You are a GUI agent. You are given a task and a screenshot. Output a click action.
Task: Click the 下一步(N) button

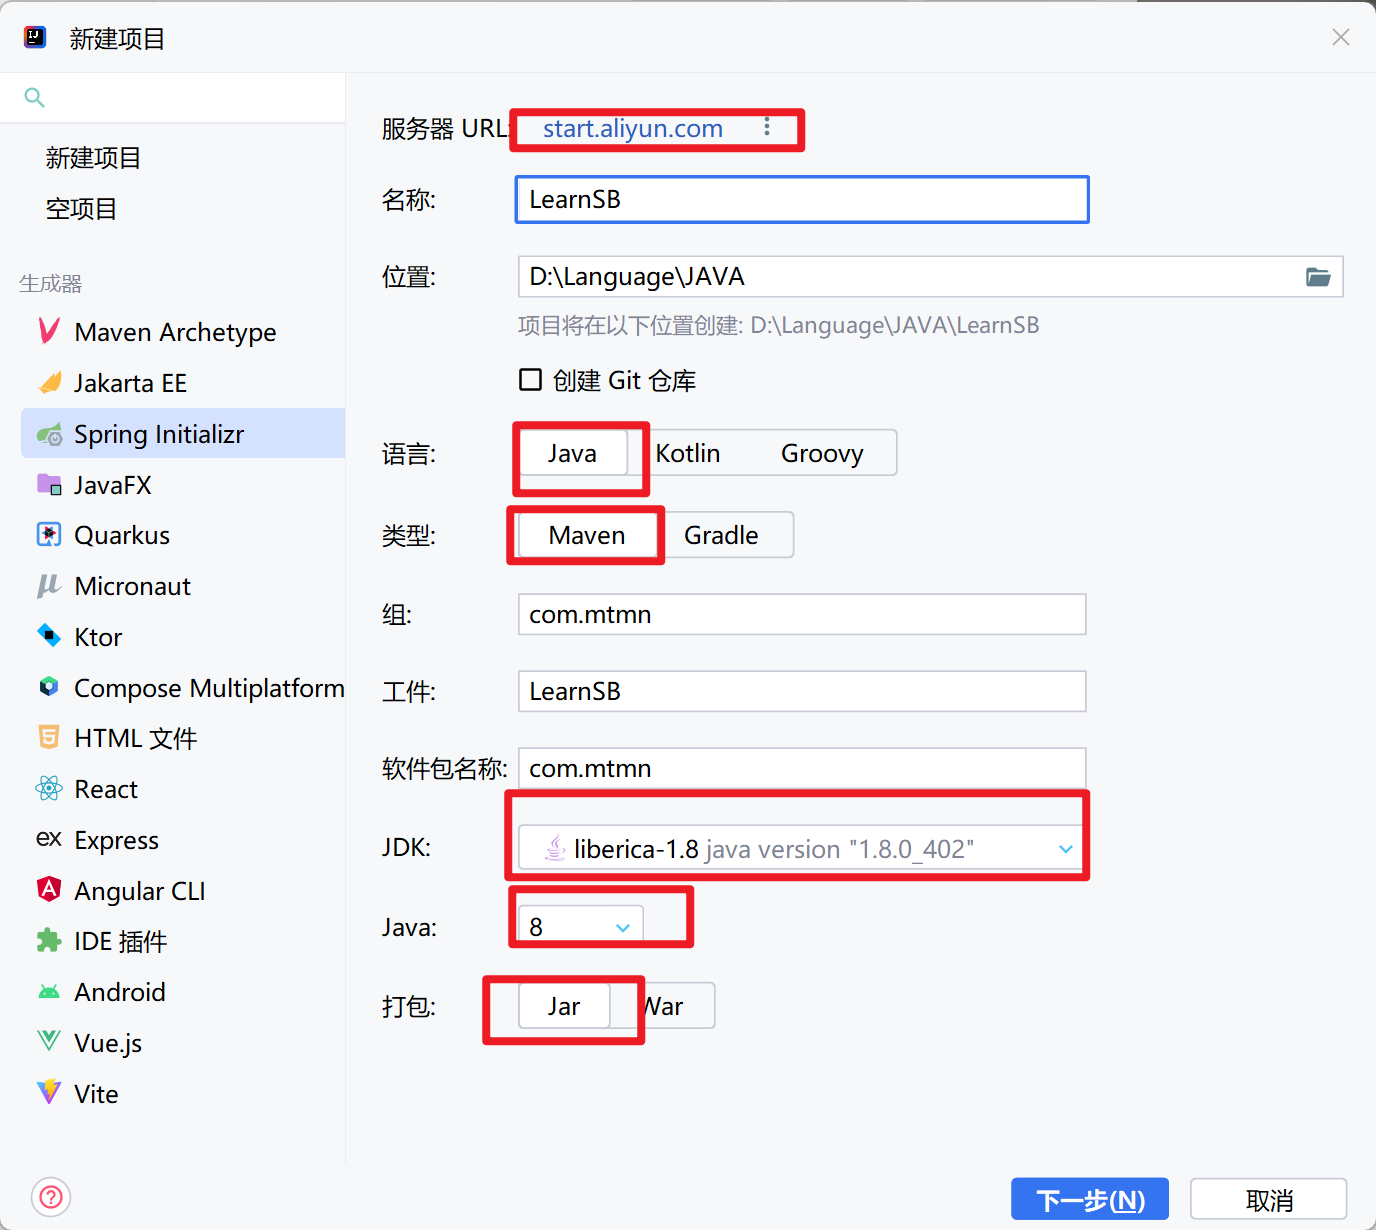[1089, 1199]
